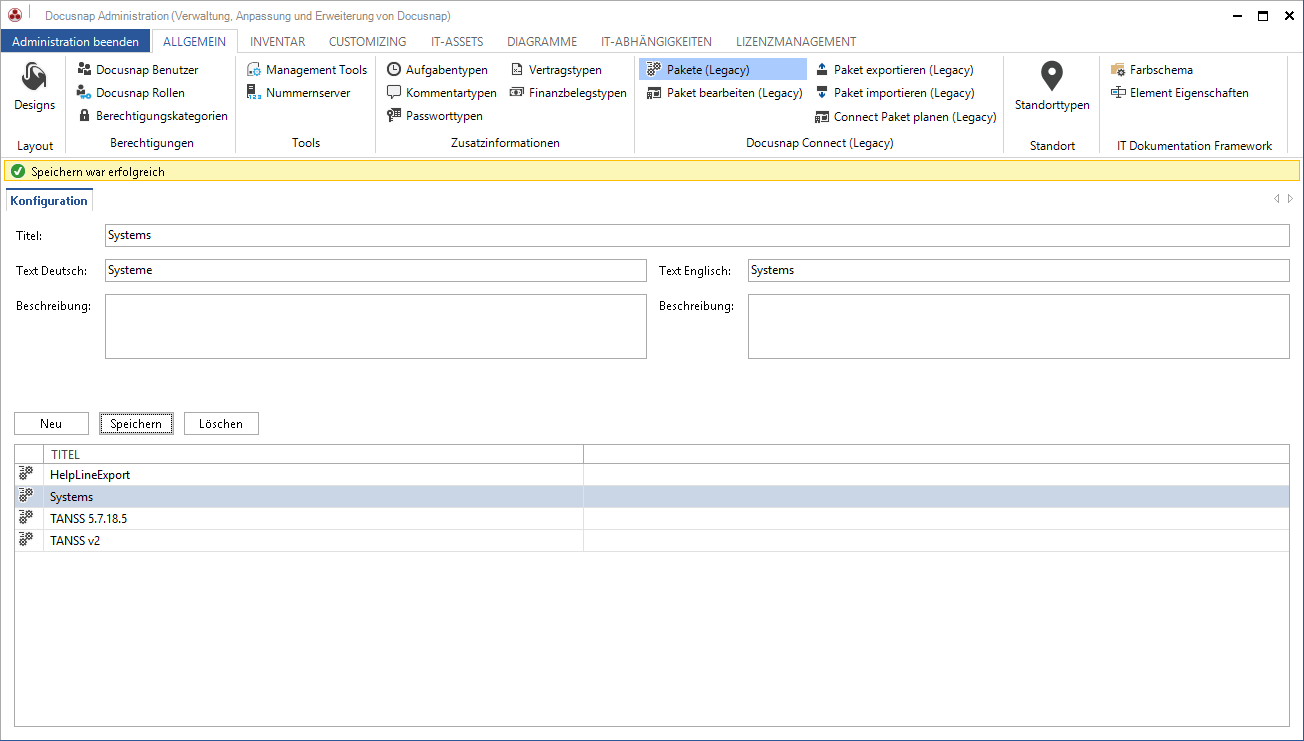Open Connect Paket planen (Legacy)
Image resolution: width=1304 pixels, height=741 pixels.
point(906,117)
